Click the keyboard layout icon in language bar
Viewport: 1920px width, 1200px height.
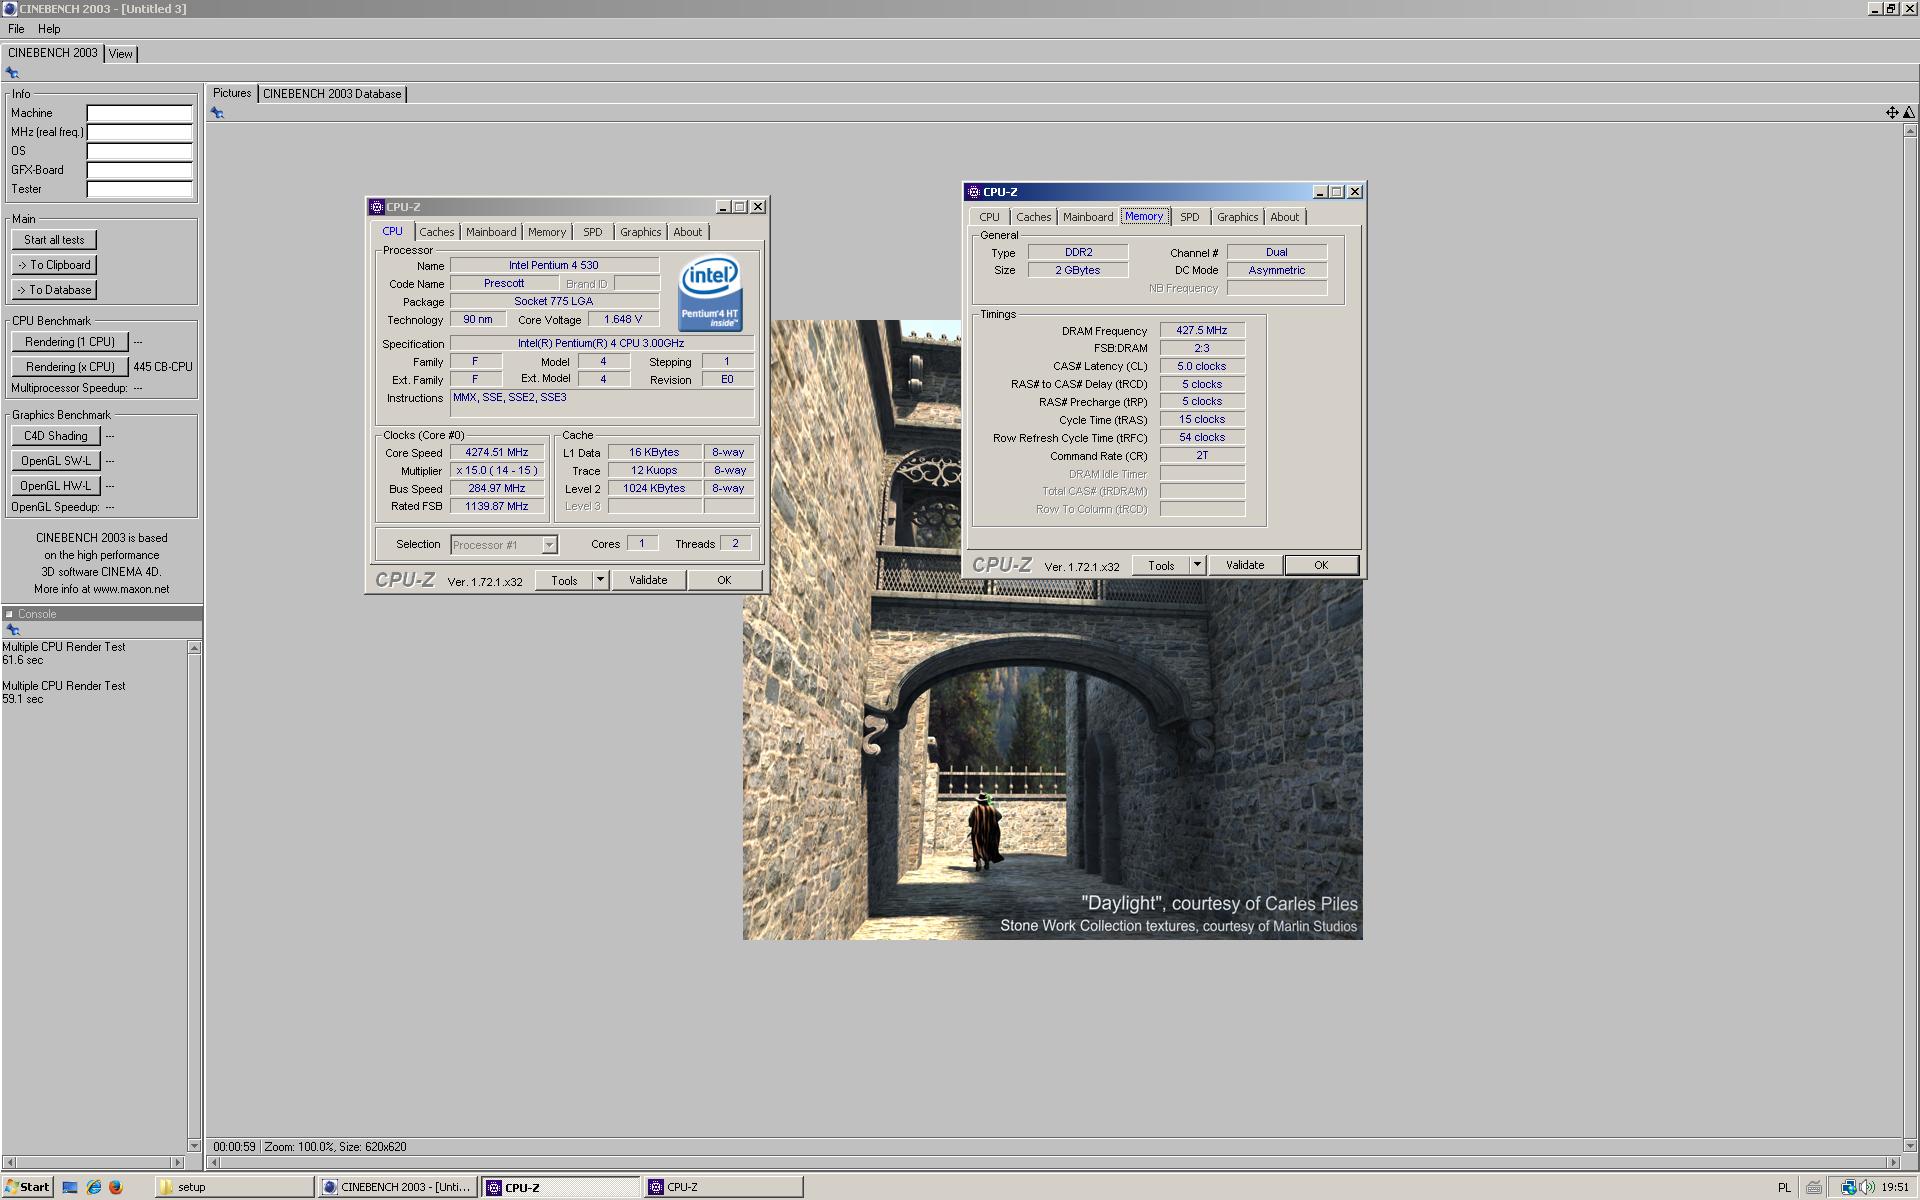click(1813, 1187)
